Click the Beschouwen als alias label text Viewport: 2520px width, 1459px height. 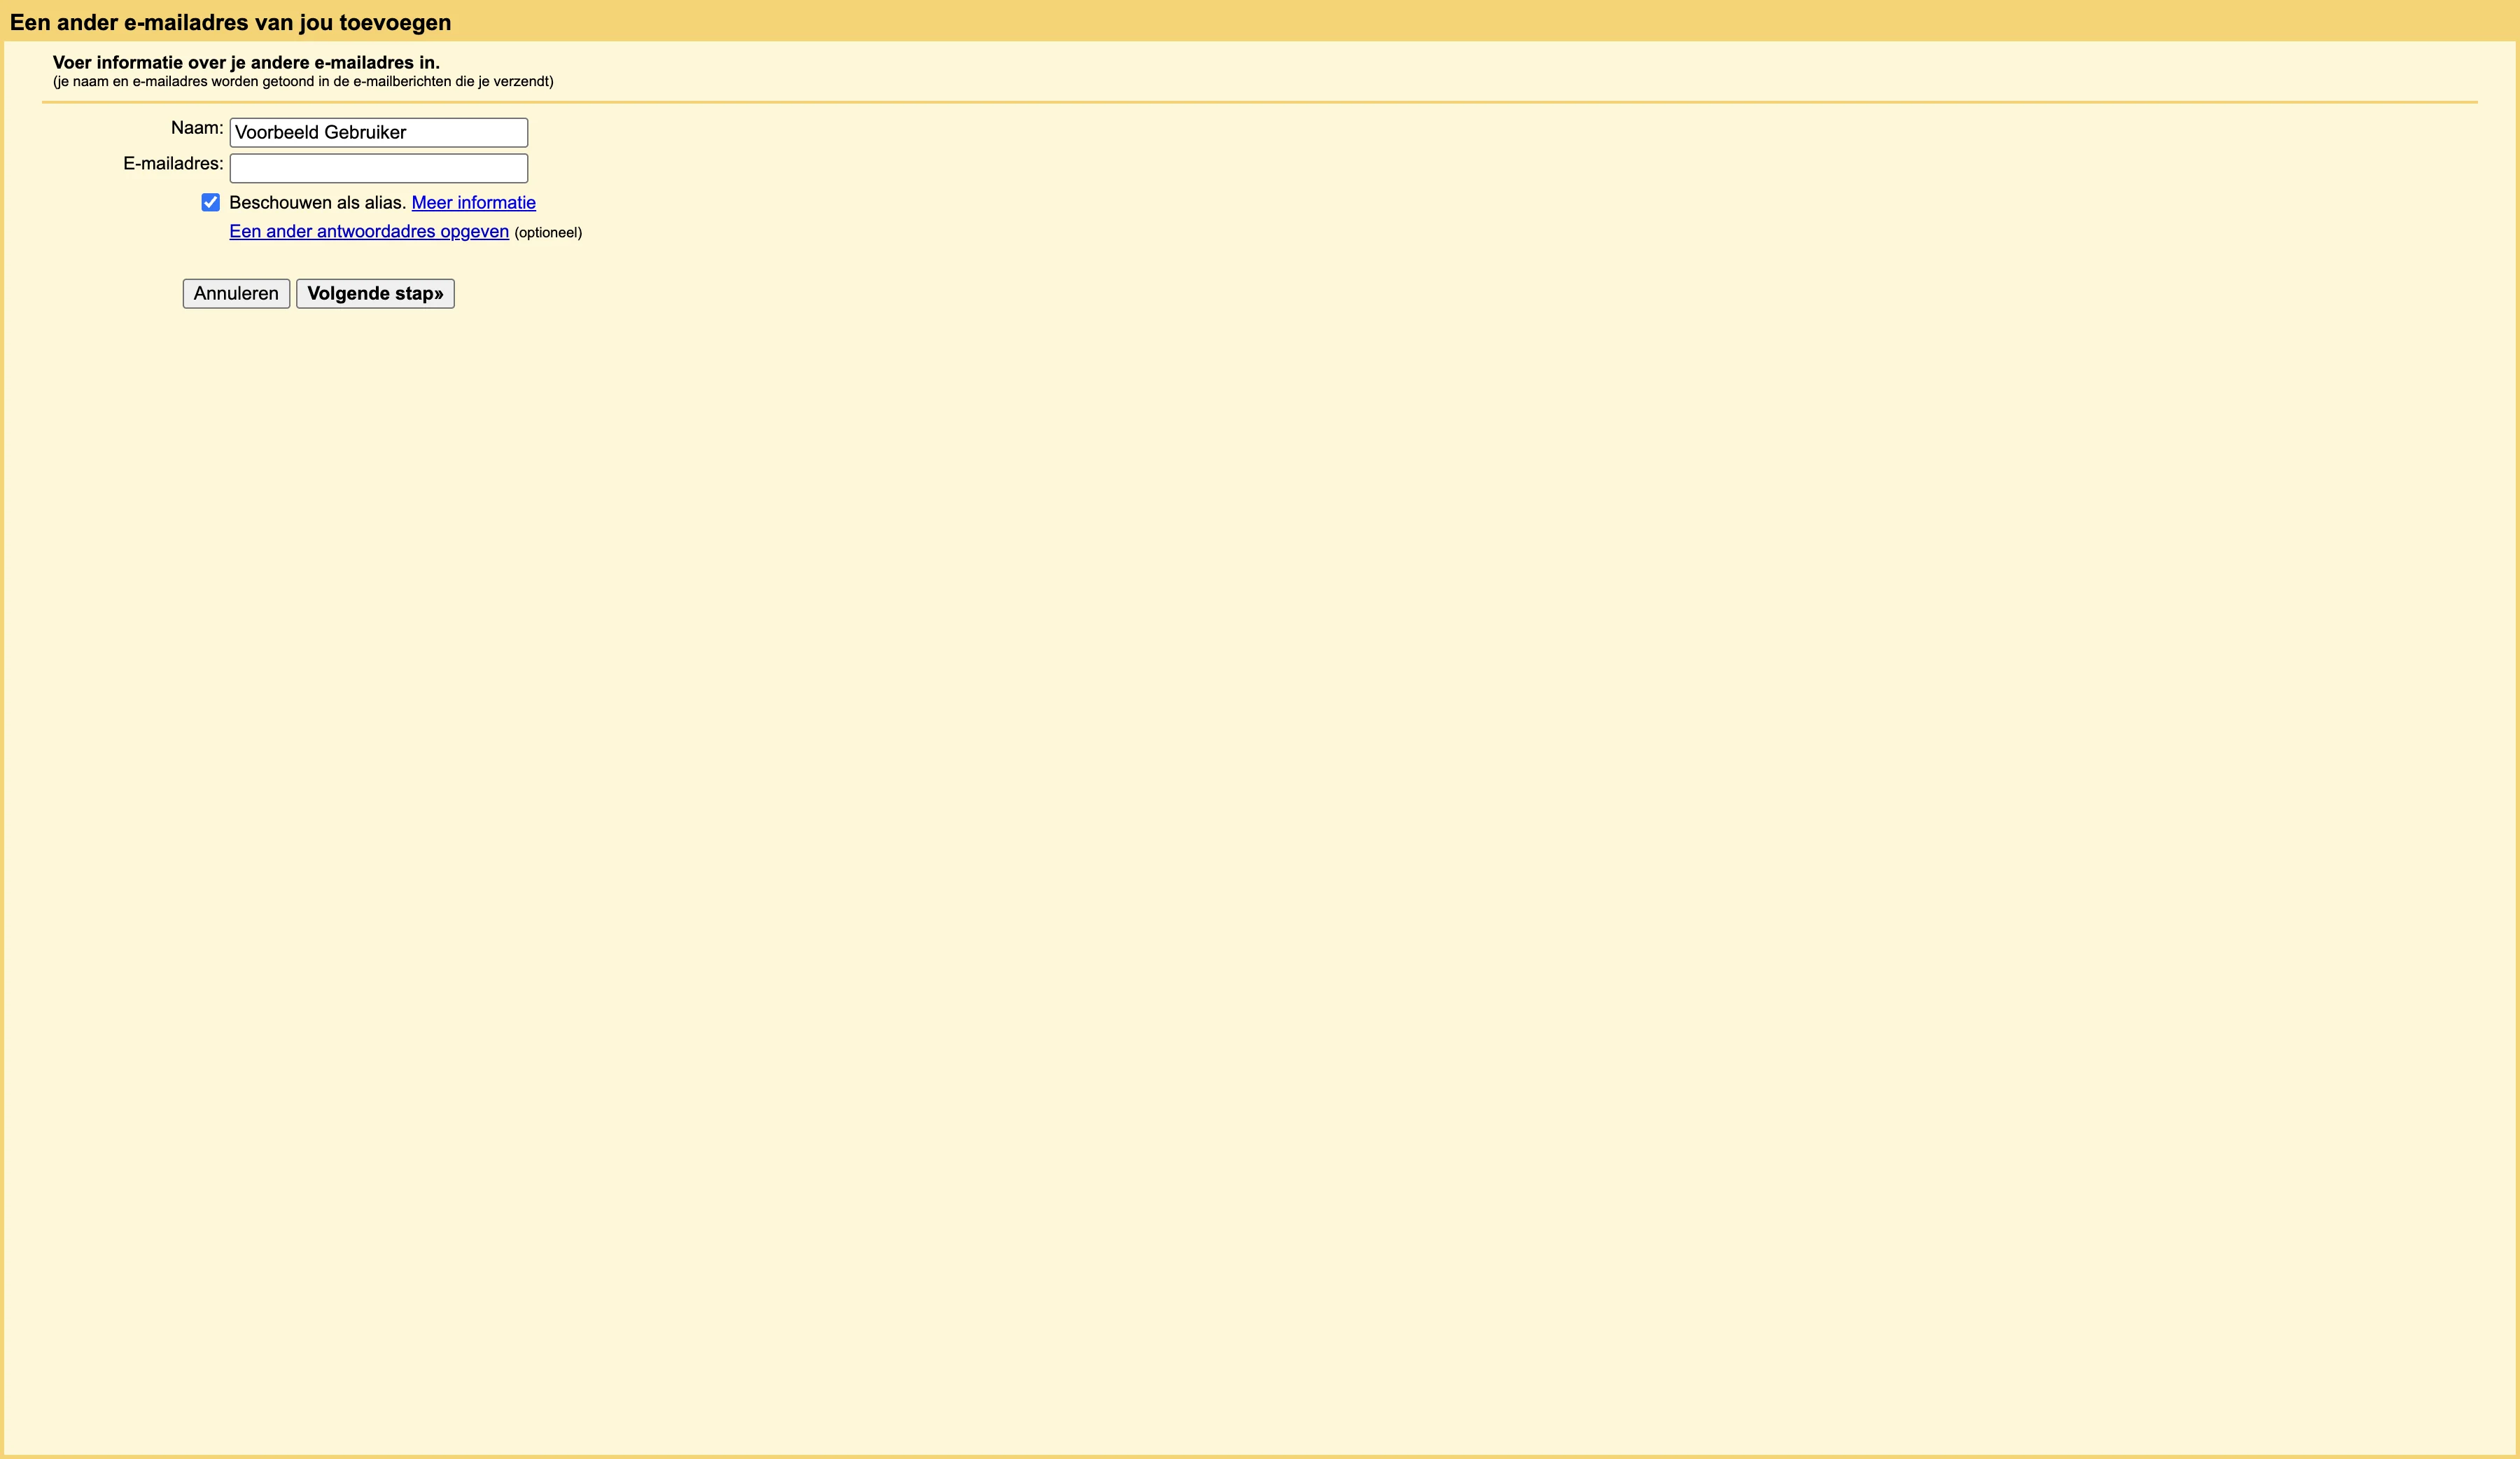316,202
